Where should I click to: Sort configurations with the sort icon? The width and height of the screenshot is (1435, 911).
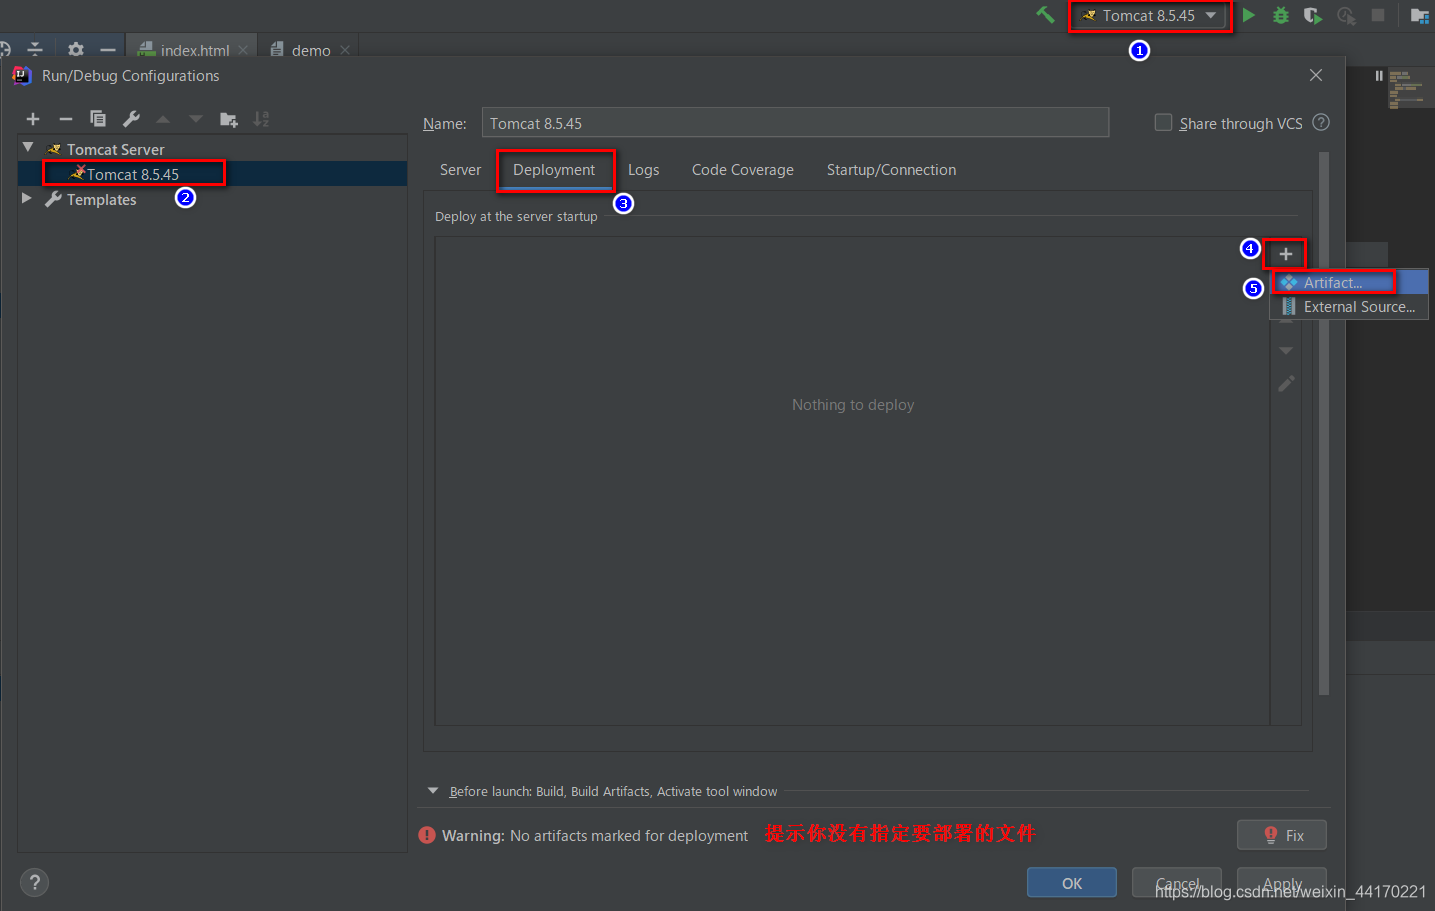coord(261,119)
